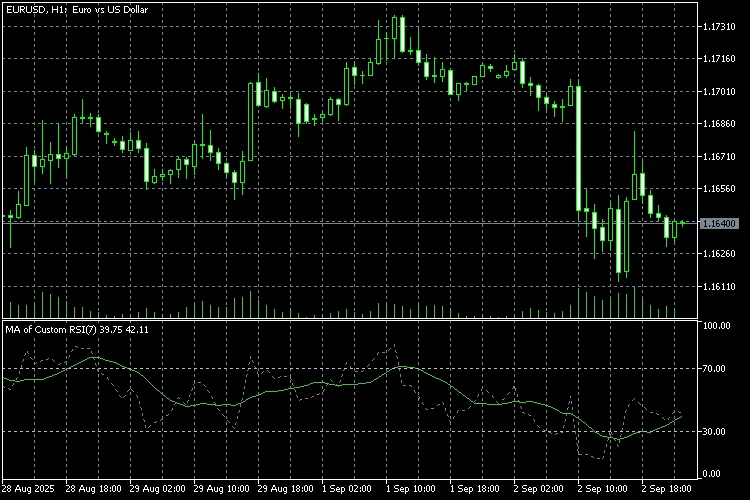750x500 pixels.
Task: Click the 100.00 label on indicator scale
Action: click(x=718, y=326)
